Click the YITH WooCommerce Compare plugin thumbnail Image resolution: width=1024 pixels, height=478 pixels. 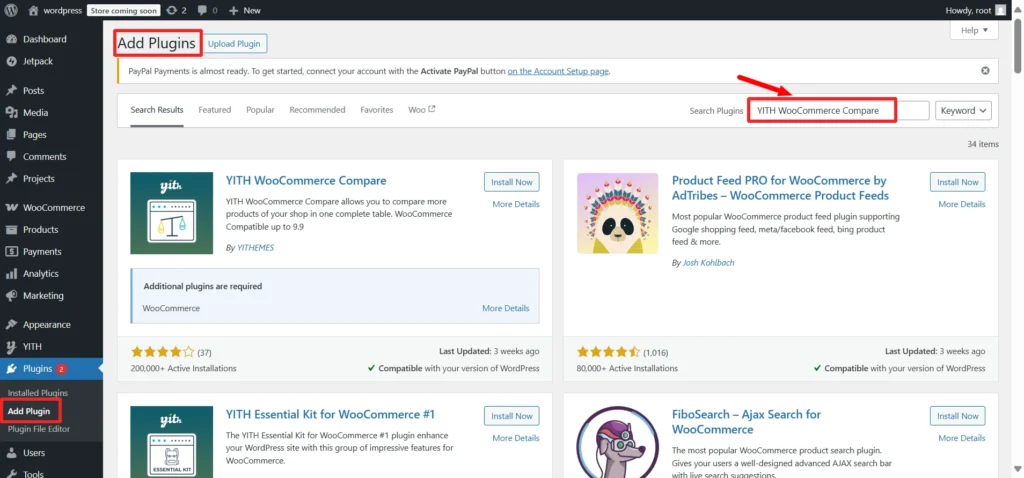172,213
